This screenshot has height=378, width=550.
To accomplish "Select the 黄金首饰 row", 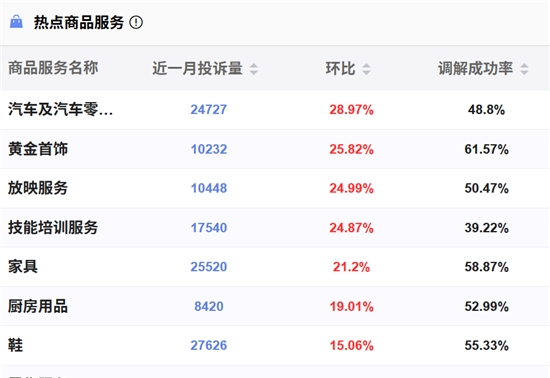I will pyautogui.click(x=275, y=149).
